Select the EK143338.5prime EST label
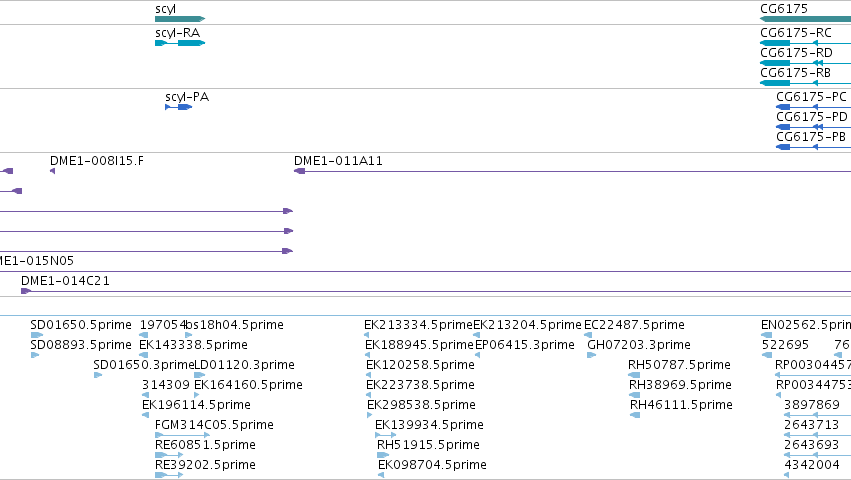The image size is (851, 480). click(x=193, y=345)
